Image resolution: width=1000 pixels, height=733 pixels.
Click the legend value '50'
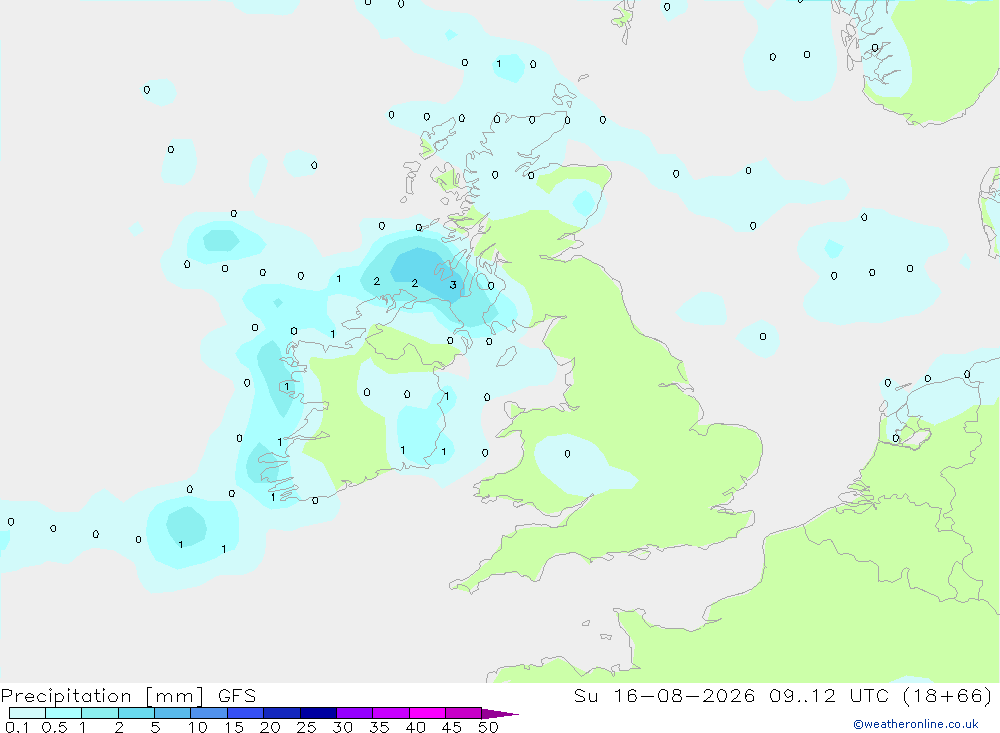488,727
